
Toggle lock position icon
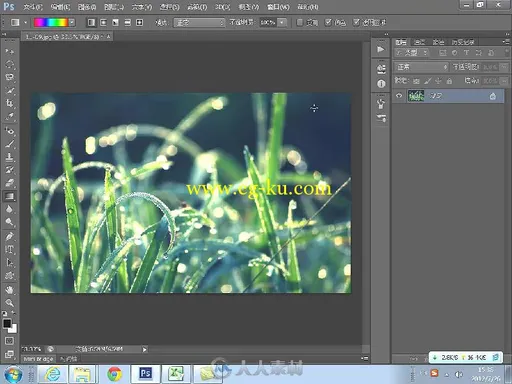tap(438, 81)
